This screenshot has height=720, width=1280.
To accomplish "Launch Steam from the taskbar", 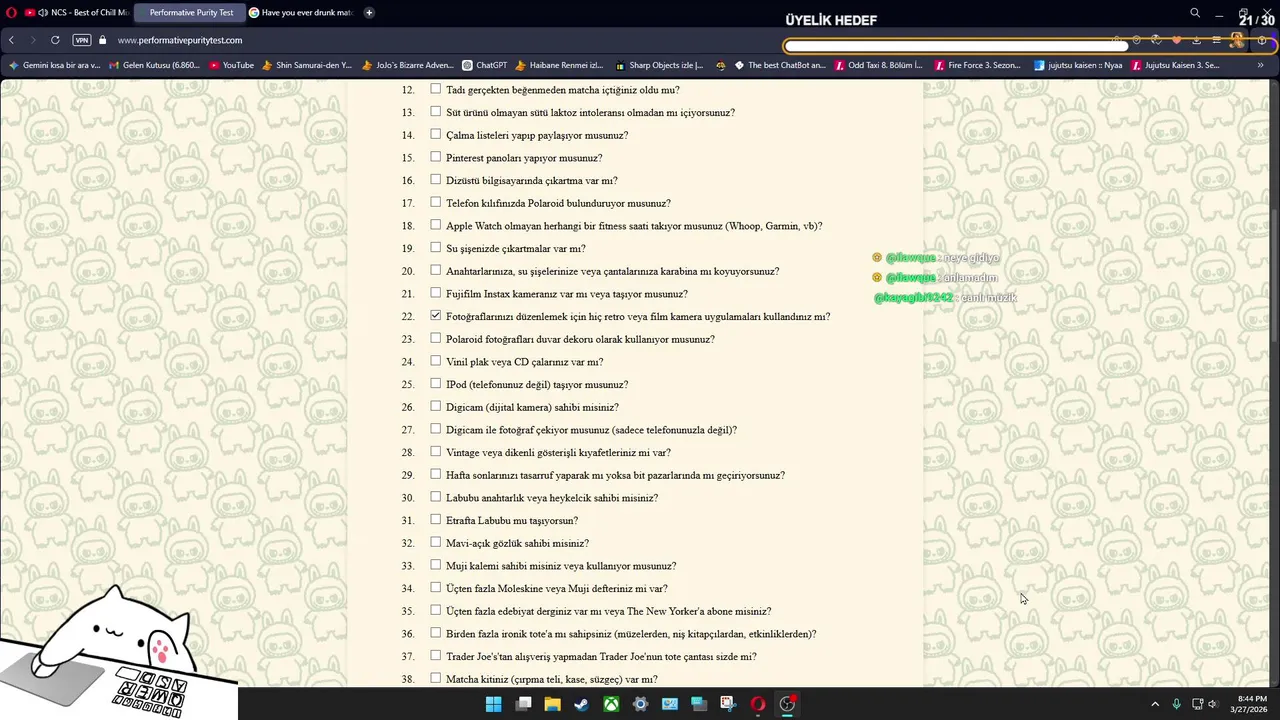I will pyautogui.click(x=581, y=704).
